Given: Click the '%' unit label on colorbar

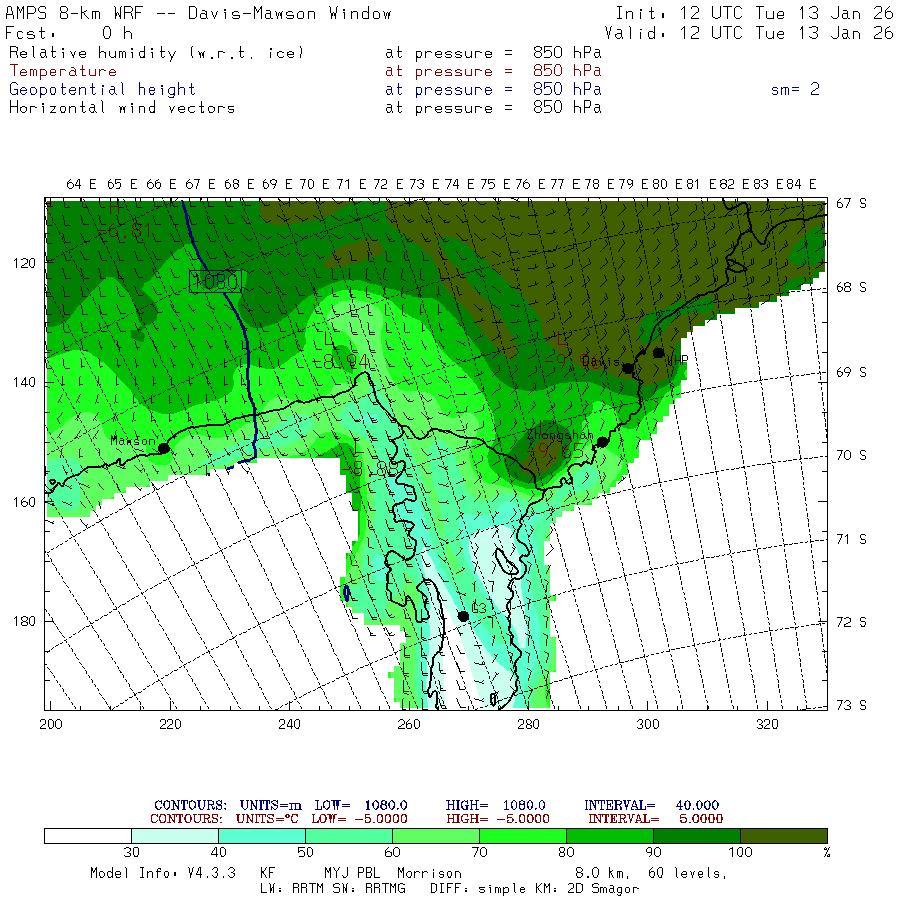Looking at the screenshot, I should coord(827,852).
